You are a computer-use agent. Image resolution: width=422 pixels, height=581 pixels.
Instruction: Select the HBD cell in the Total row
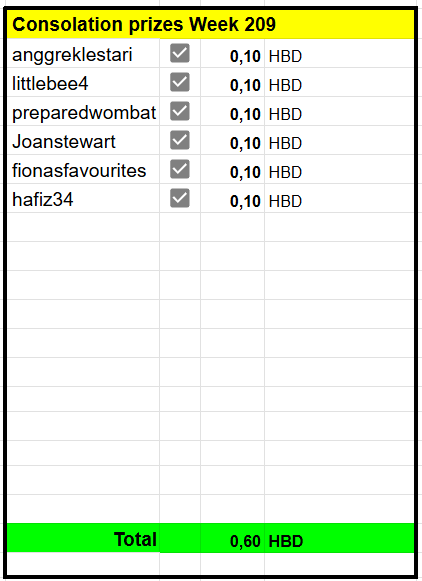click(339, 538)
